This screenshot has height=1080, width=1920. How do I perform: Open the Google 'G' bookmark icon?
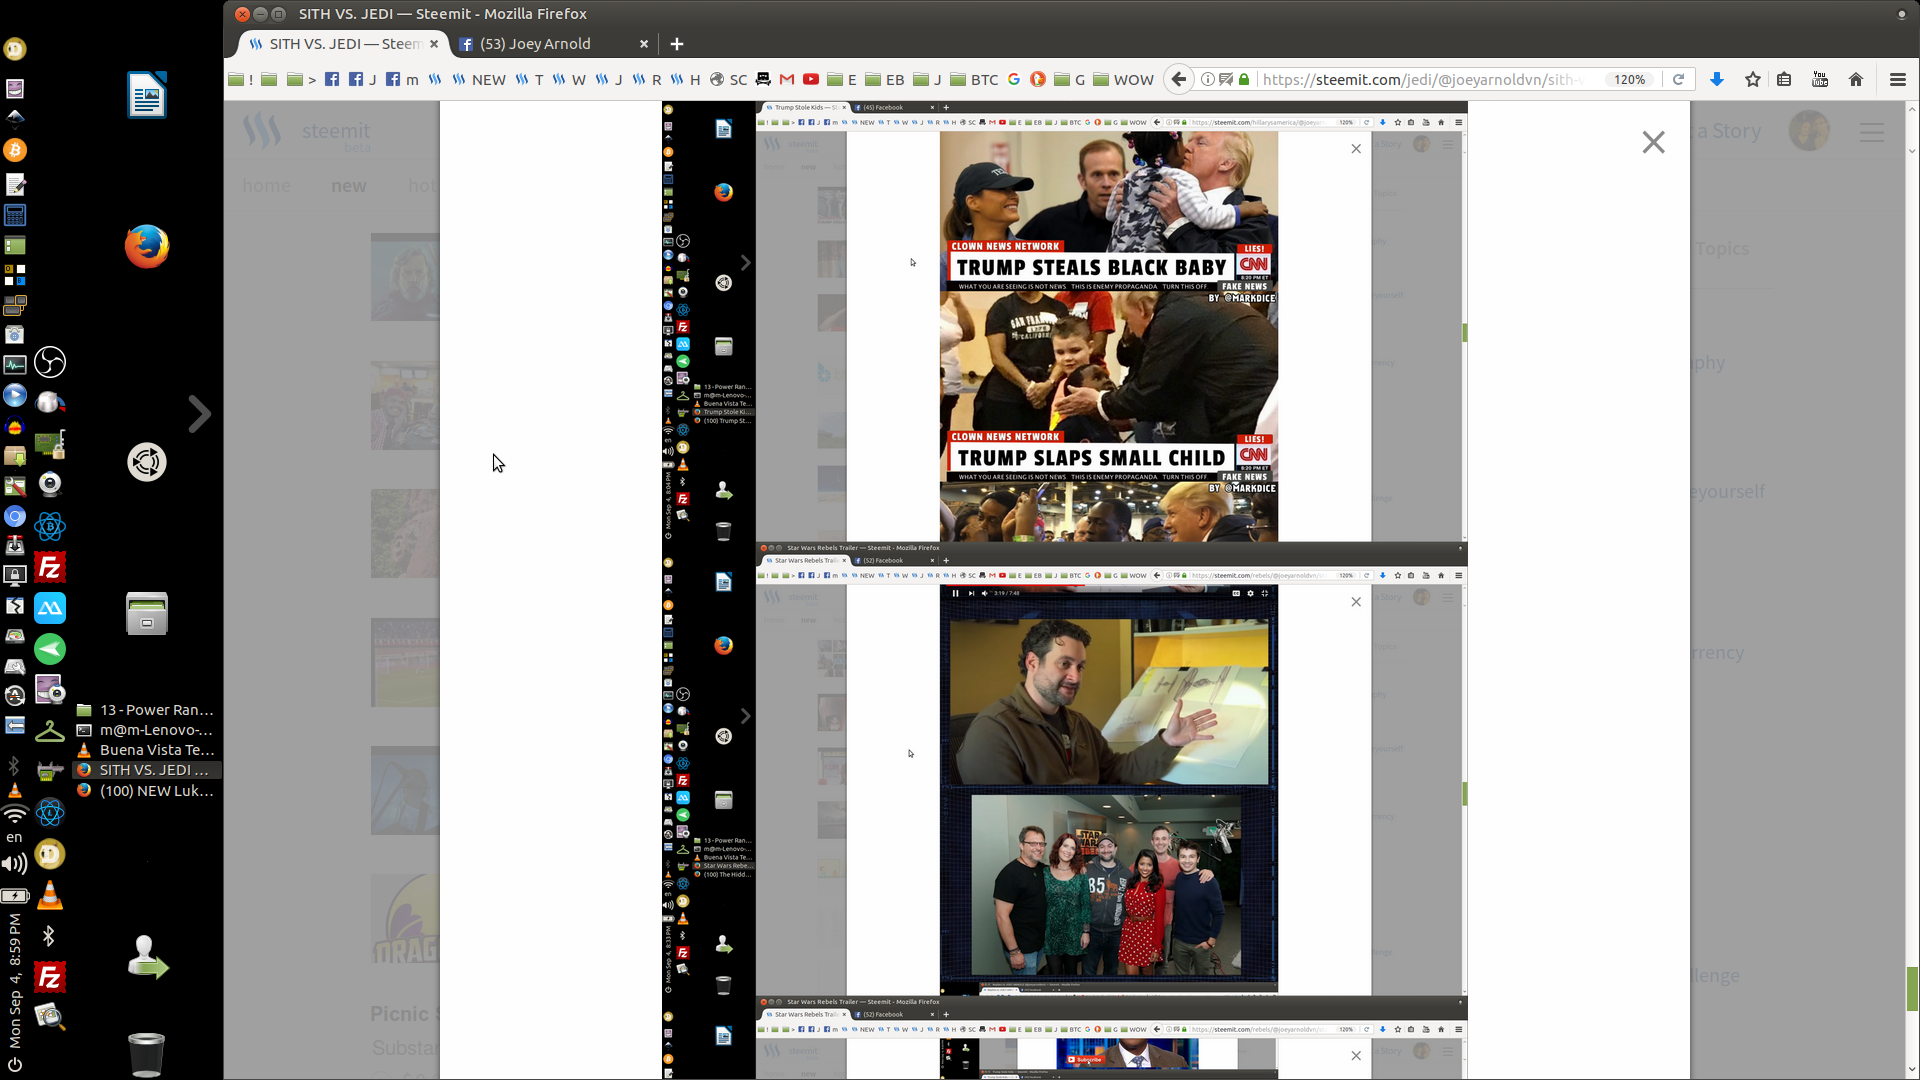tap(1014, 79)
